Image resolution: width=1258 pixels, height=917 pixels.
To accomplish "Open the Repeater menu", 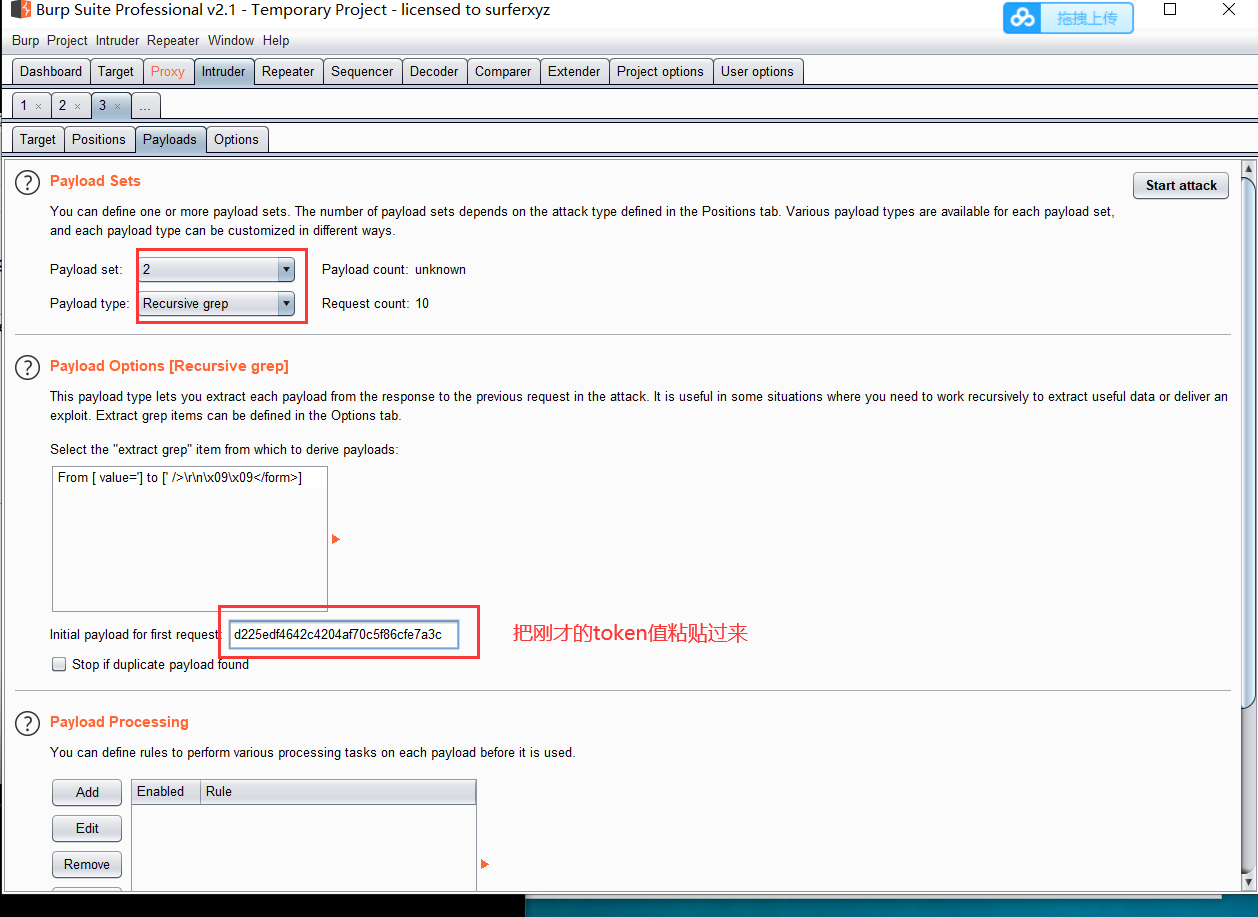I will 173,41.
